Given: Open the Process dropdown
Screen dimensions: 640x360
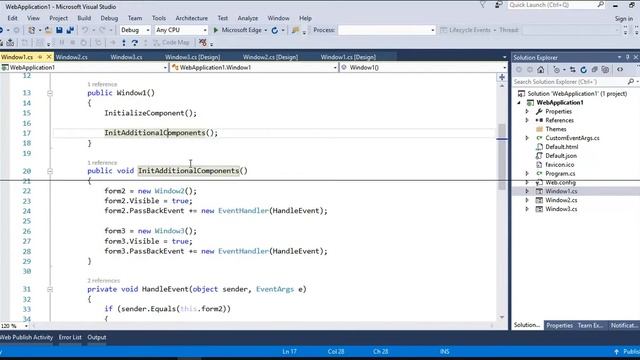Looking at the screenshot, I should coord(433,30).
